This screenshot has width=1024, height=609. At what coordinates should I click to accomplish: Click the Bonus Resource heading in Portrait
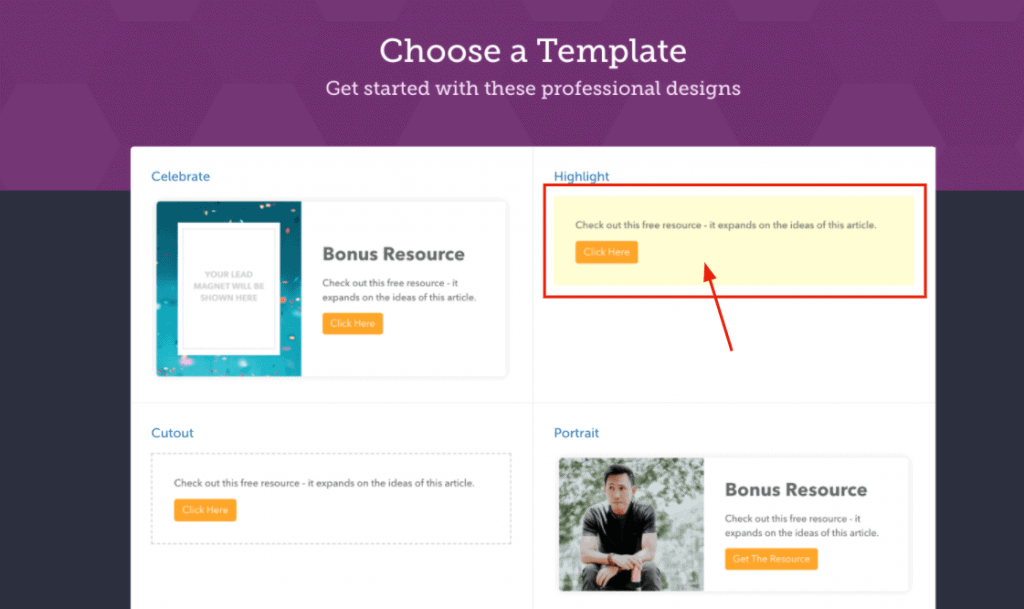coord(796,490)
